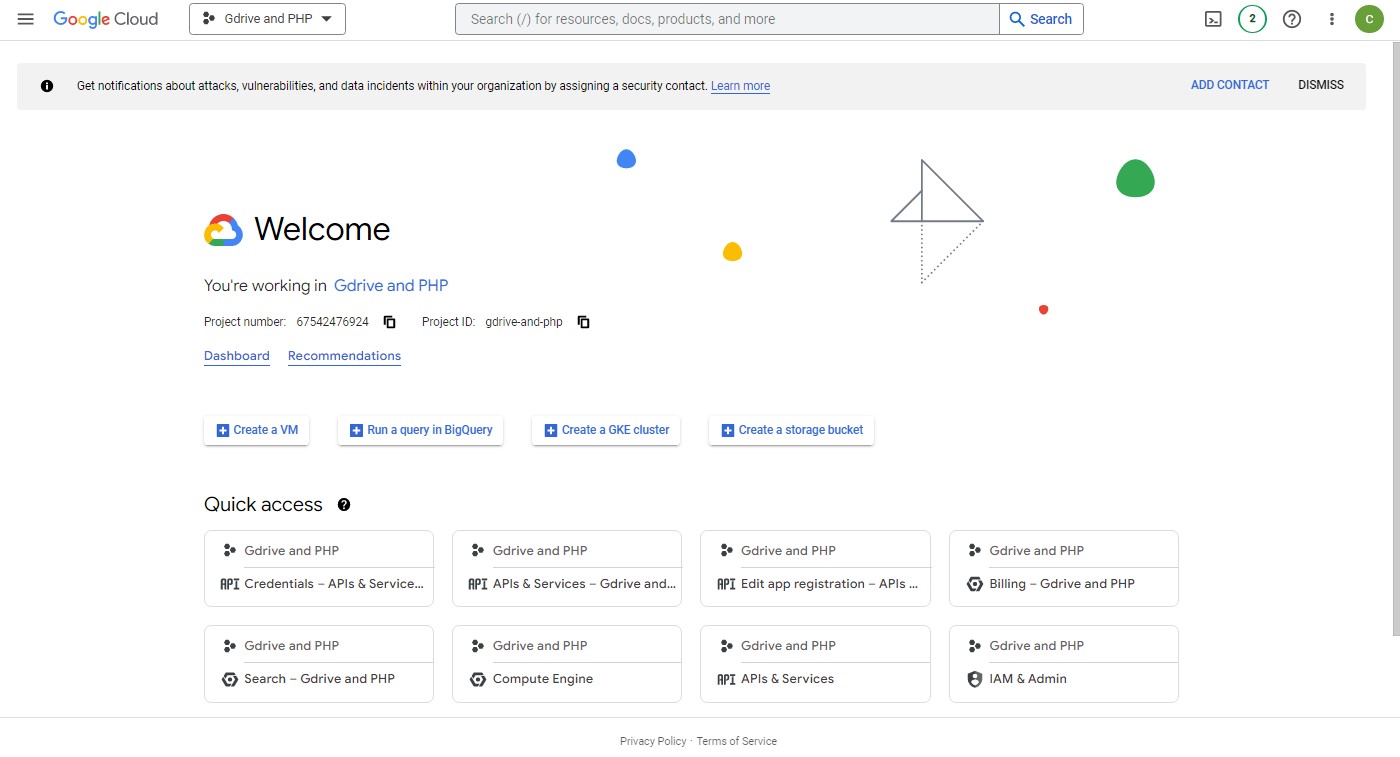1400x757 pixels.
Task: Click the 'Compute Engine' card text
Action: click(x=543, y=679)
